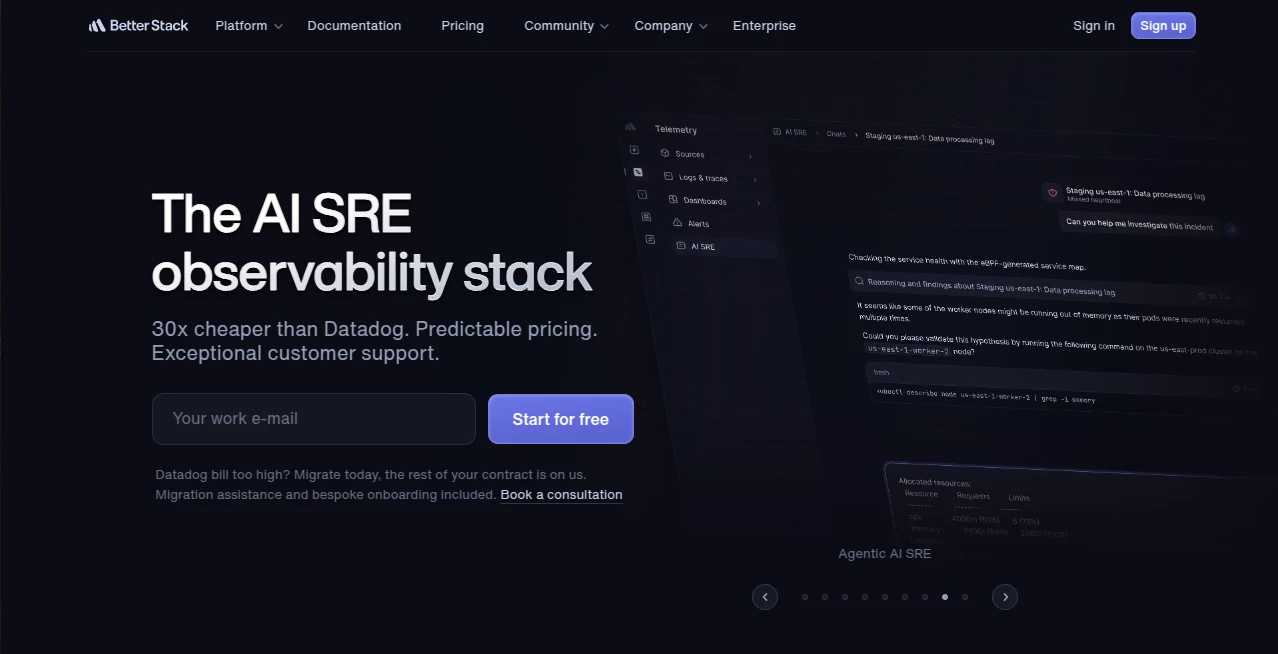
Task: Open the Platform dropdown menu
Action: tap(249, 26)
